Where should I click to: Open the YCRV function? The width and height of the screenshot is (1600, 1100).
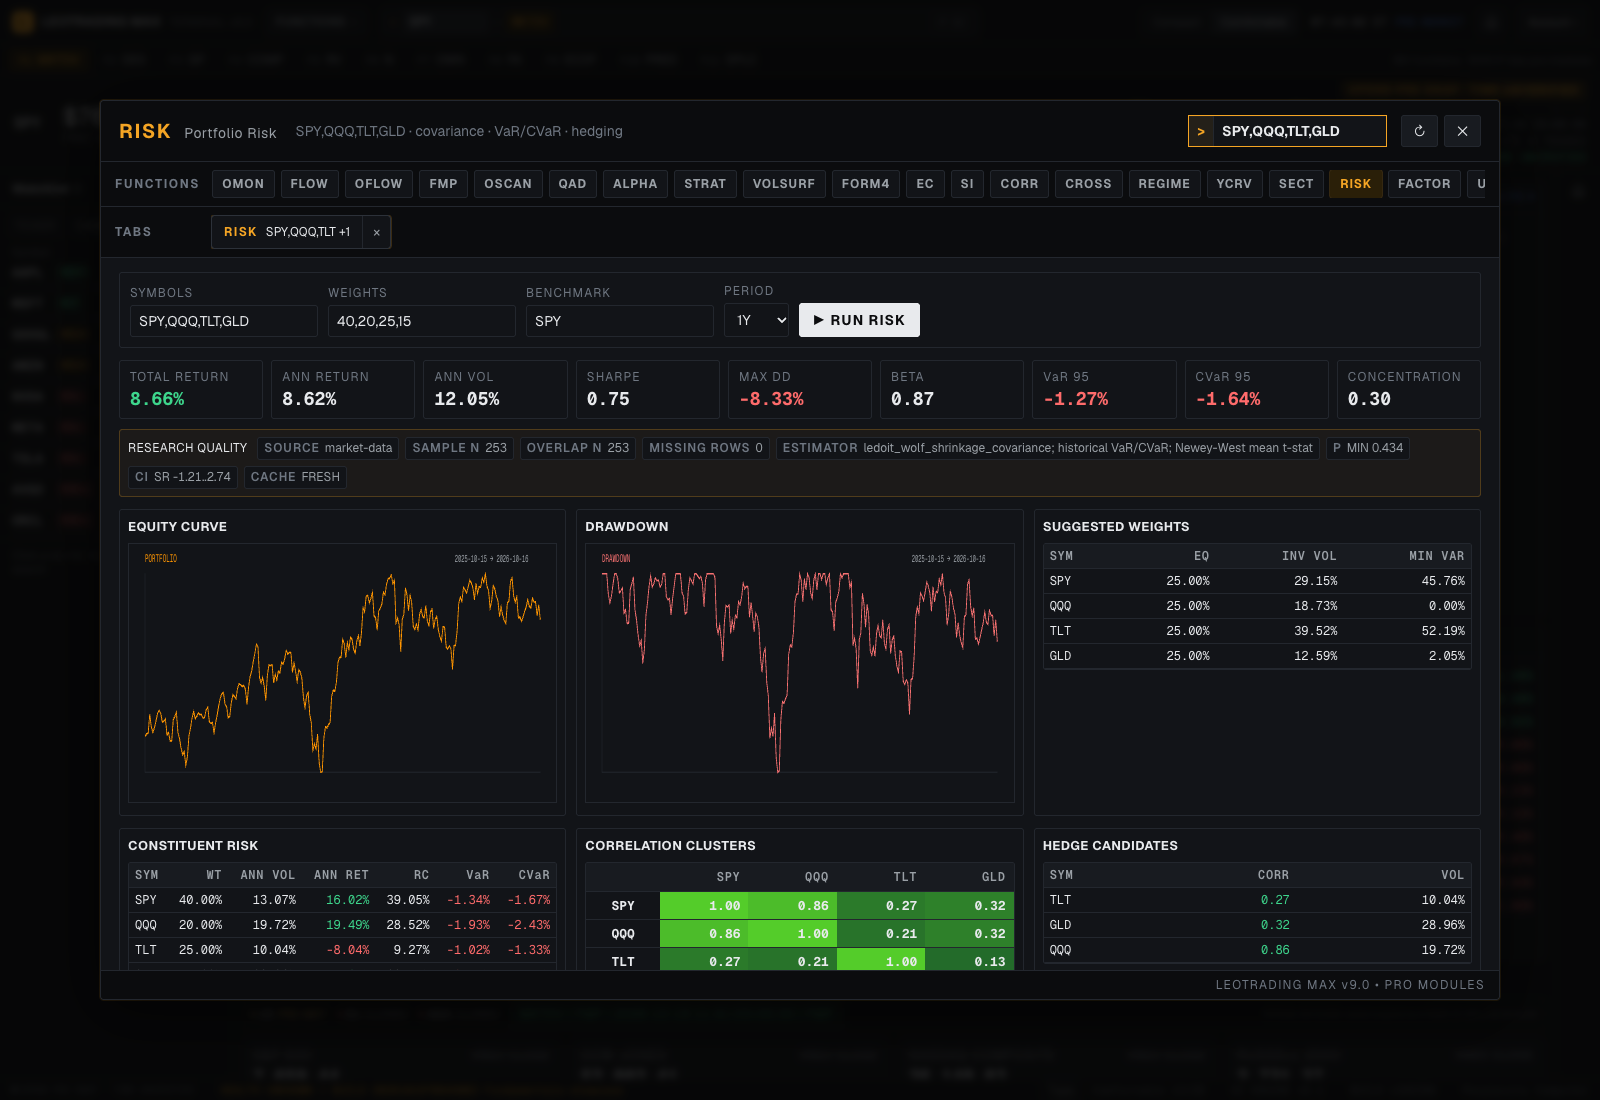[x=1234, y=184]
